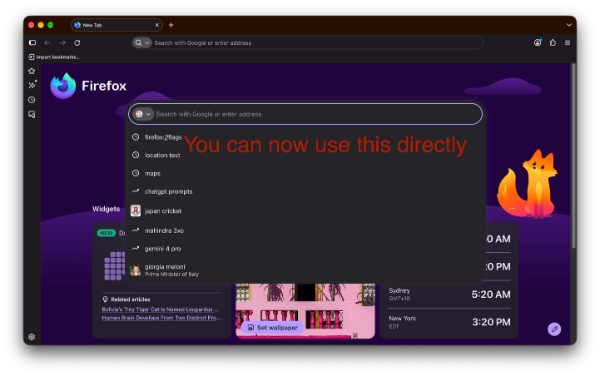Go back with the back arrow
This screenshot has width=600, height=376.
47,43
